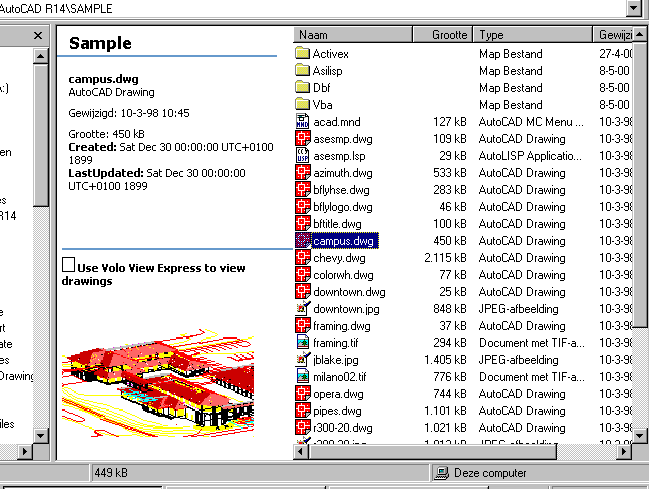Image resolution: width=649 pixels, height=489 pixels.
Task: Select the opera.dwg drawing icon
Action: [303, 393]
